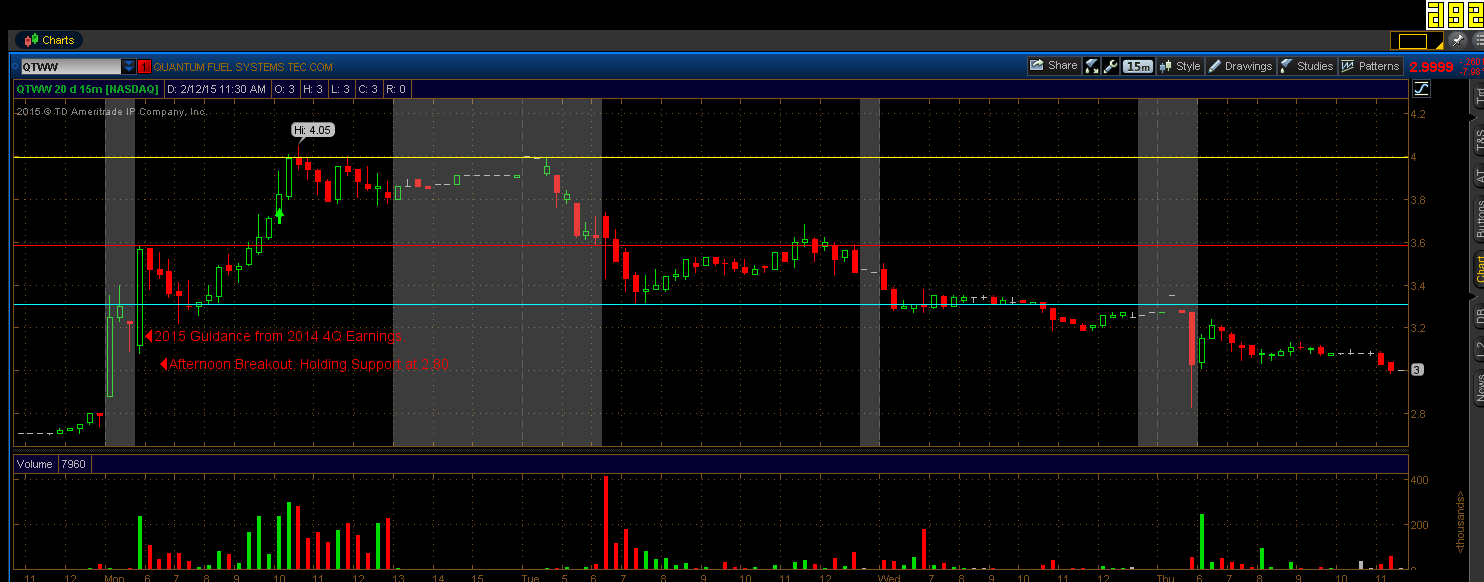Click the R: 0 range readout
Screen dimensions: 1484x582
[x=394, y=89]
